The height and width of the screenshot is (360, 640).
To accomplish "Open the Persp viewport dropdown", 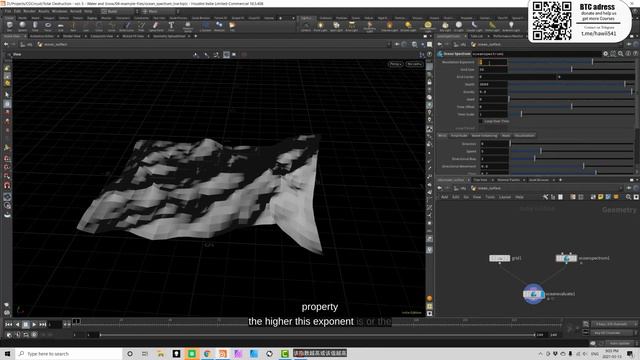I will [x=395, y=64].
